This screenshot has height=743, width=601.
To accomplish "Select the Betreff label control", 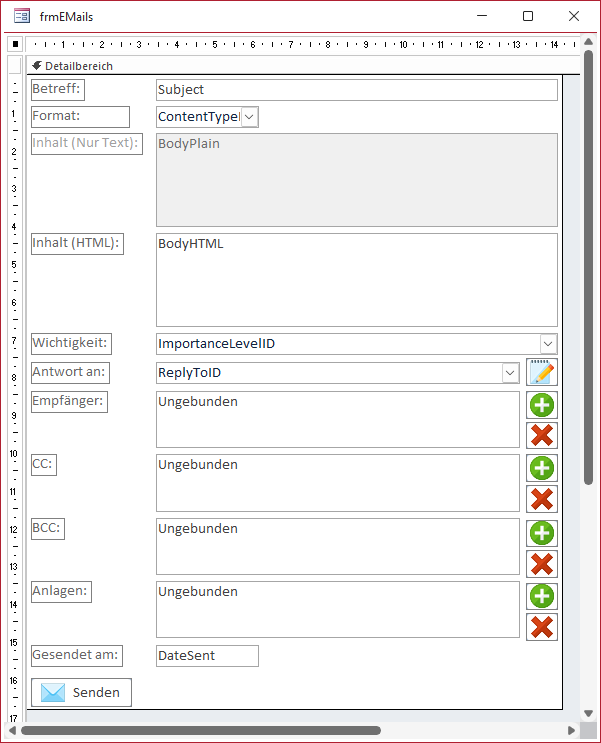I will tap(57, 89).
